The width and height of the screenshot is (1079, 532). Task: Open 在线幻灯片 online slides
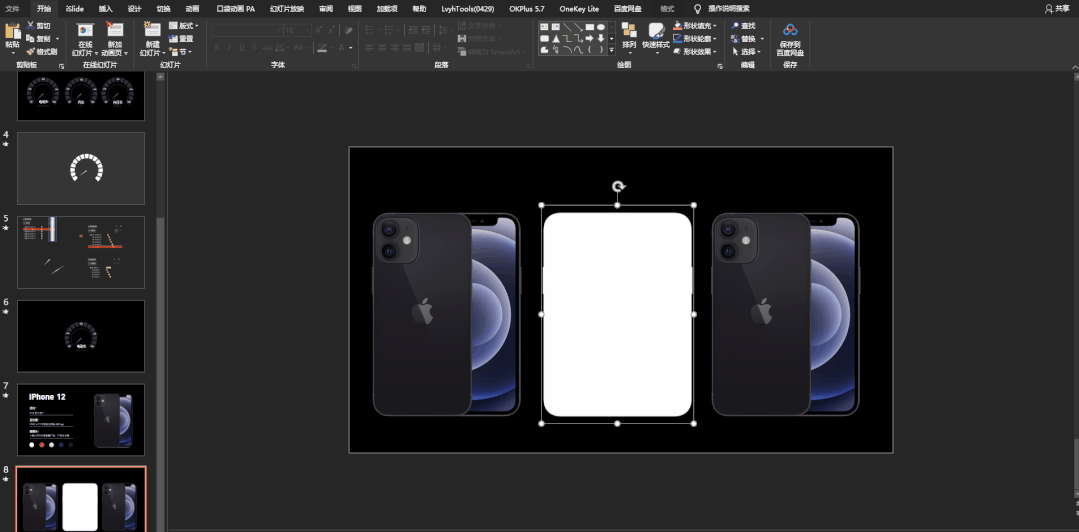85,39
